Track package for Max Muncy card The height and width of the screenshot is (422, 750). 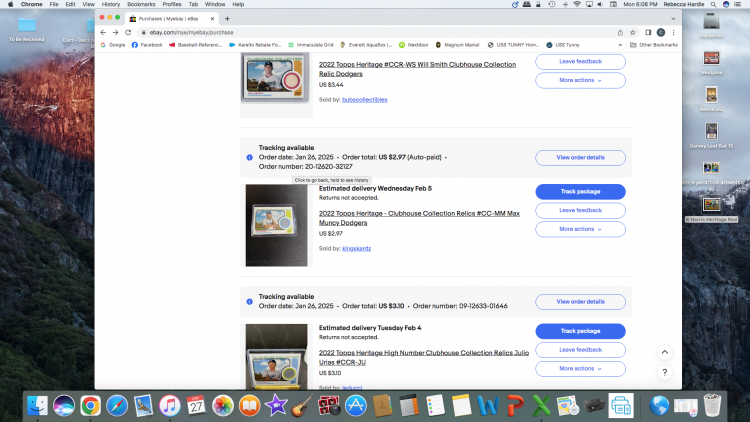click(x=580, y=191)
